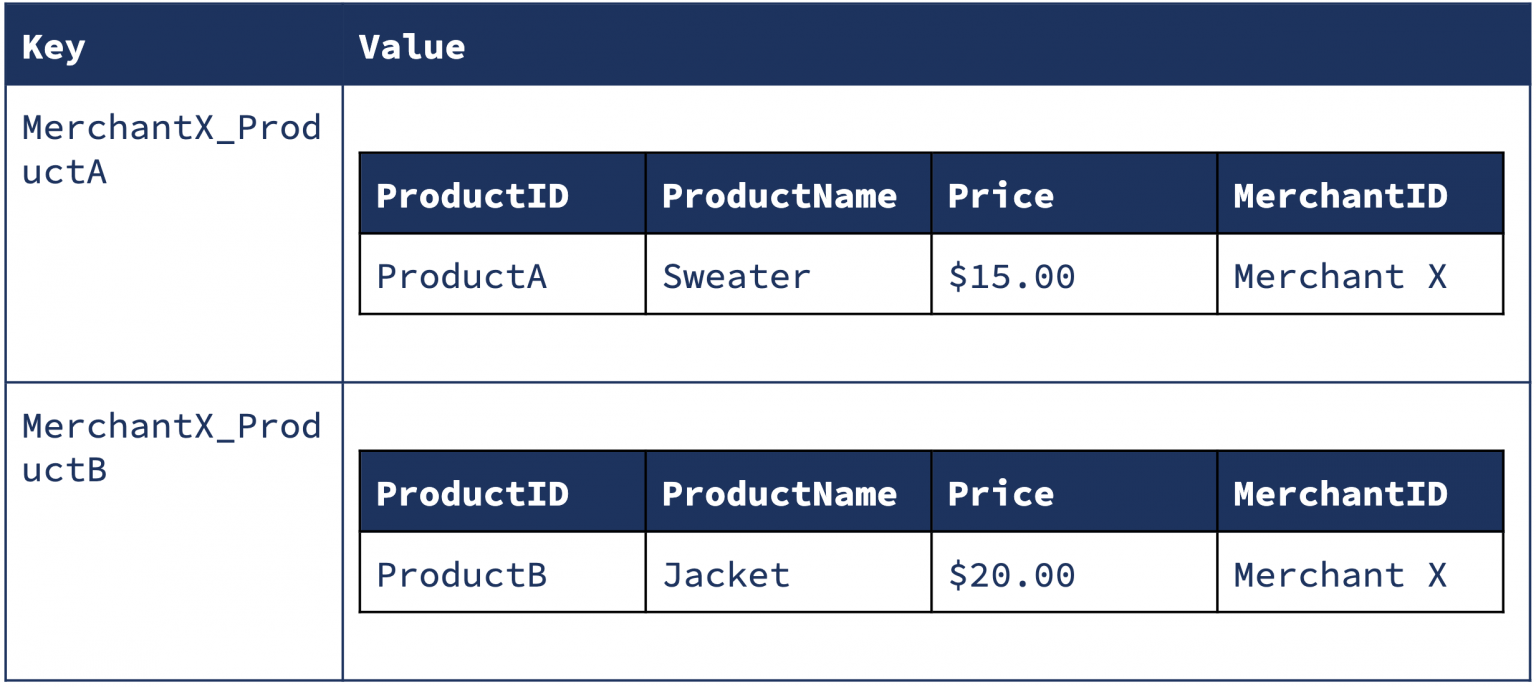Screen dimensions: 1536x687
Task: Click the Value column header
Action: pyautogui.click(x=936, y=46)
